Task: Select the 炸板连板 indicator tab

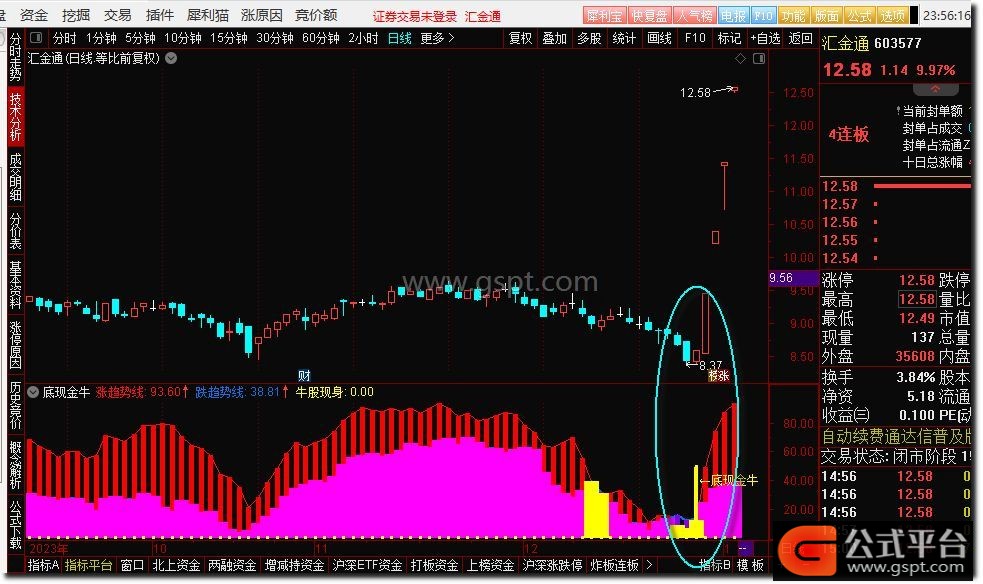Action: 614,565
